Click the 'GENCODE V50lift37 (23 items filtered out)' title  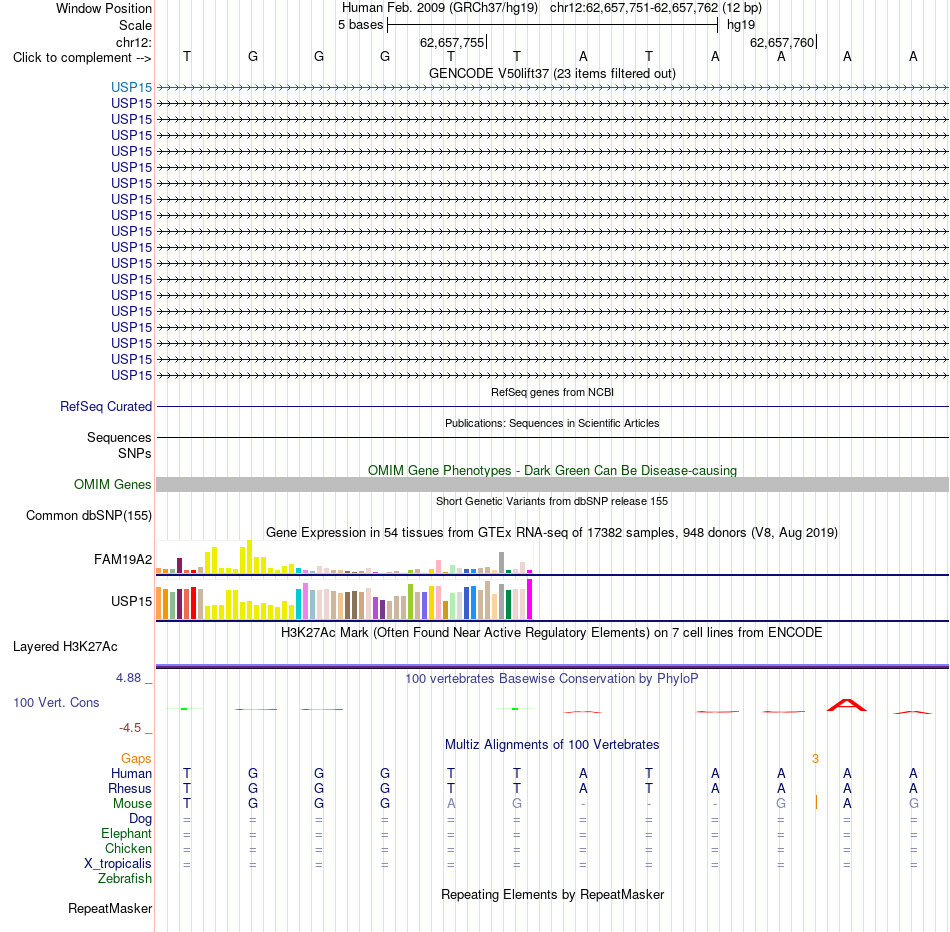click(552, 73)
